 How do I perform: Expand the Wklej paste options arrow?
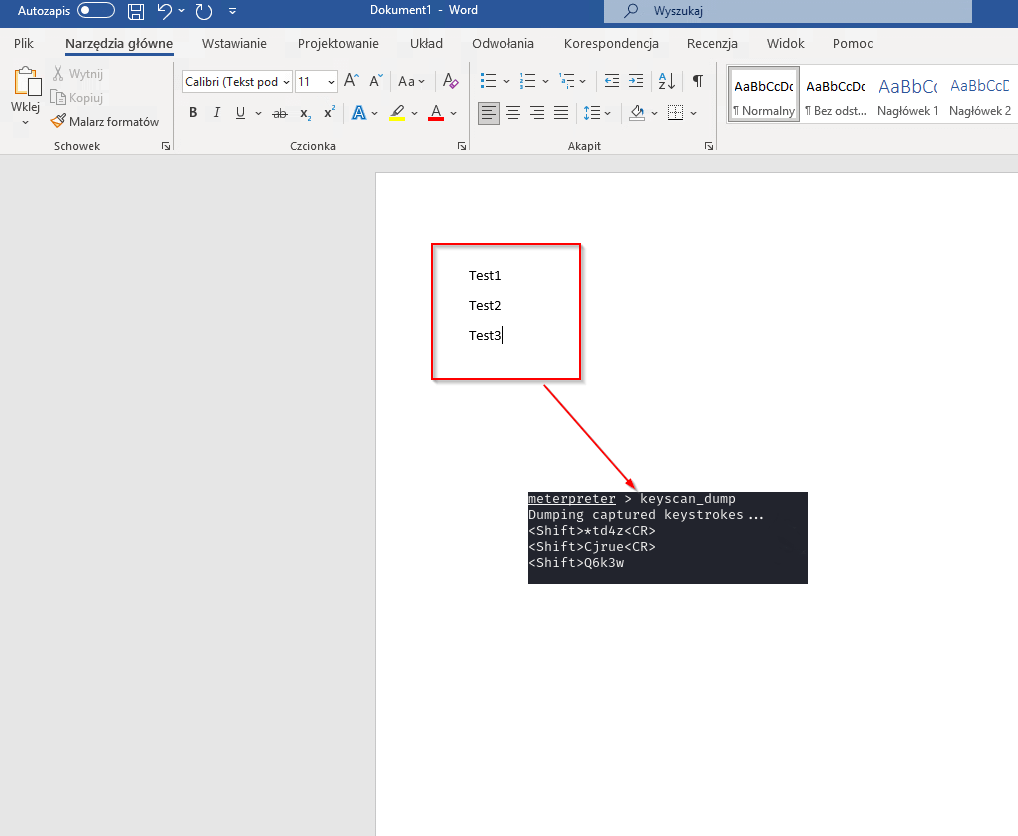click(25, 123)
